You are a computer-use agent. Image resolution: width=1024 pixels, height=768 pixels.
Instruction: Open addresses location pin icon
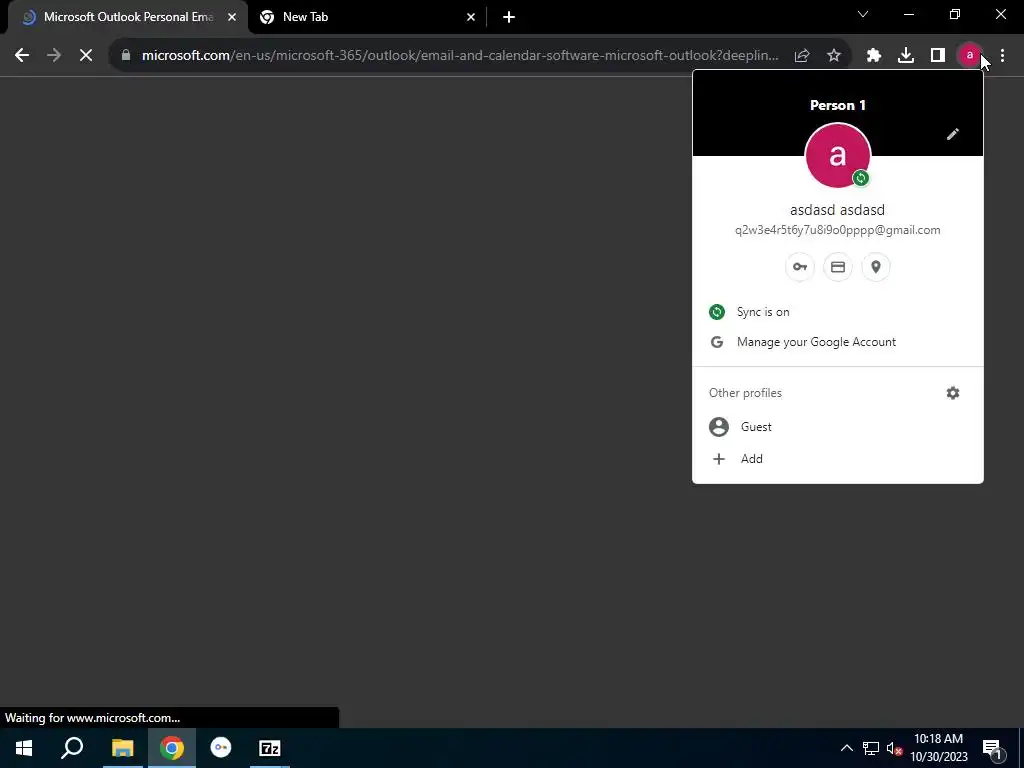(876, 266)
